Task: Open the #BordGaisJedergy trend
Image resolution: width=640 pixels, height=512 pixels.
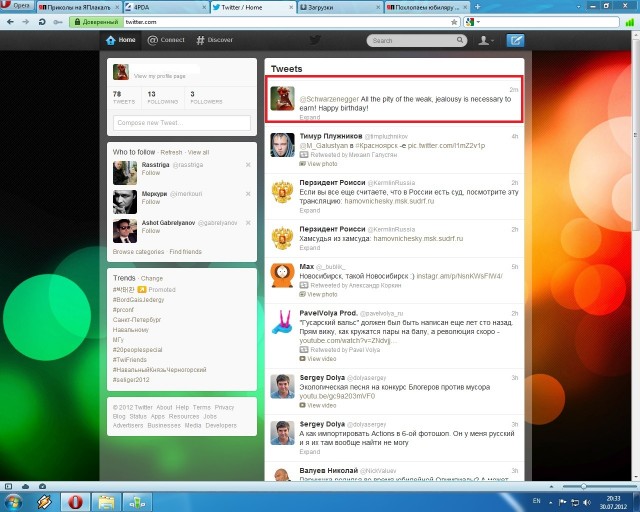Action: click(138, 300)
